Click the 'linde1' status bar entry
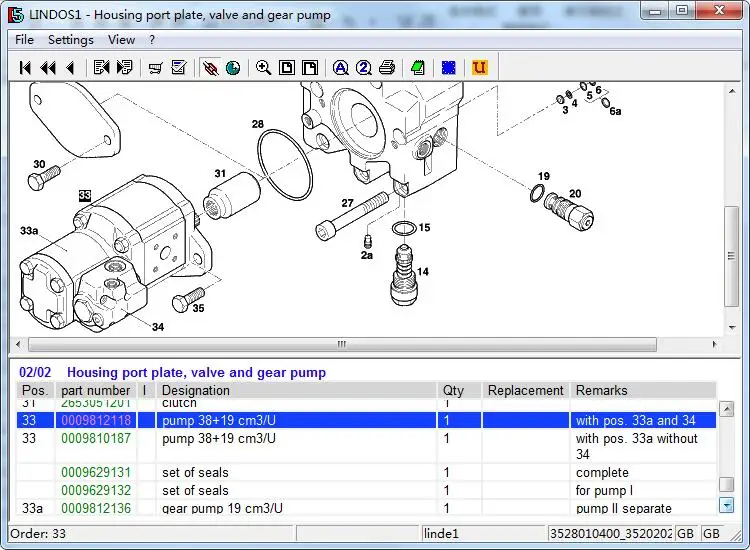Viewport: 750px width, 550px height. coord(484,533)
